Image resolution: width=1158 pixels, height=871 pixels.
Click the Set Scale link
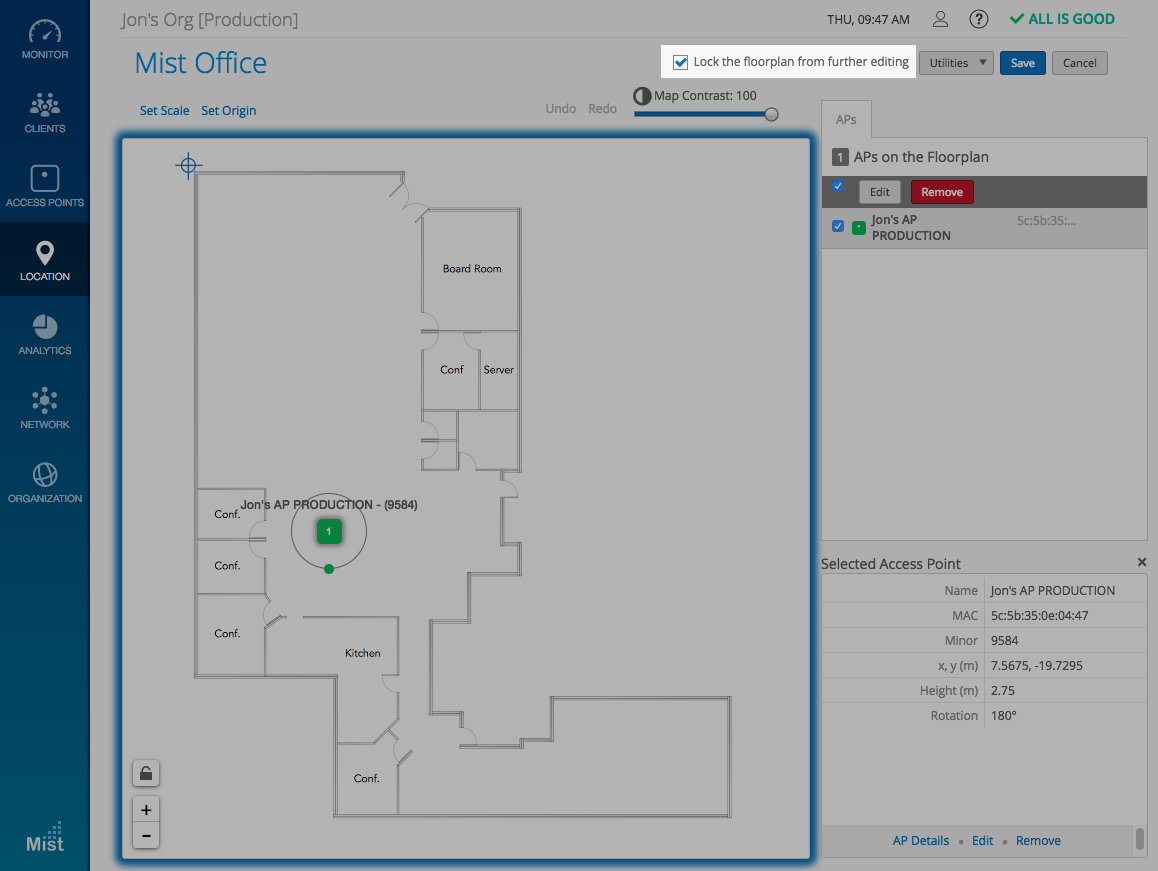tap(165, 111)
